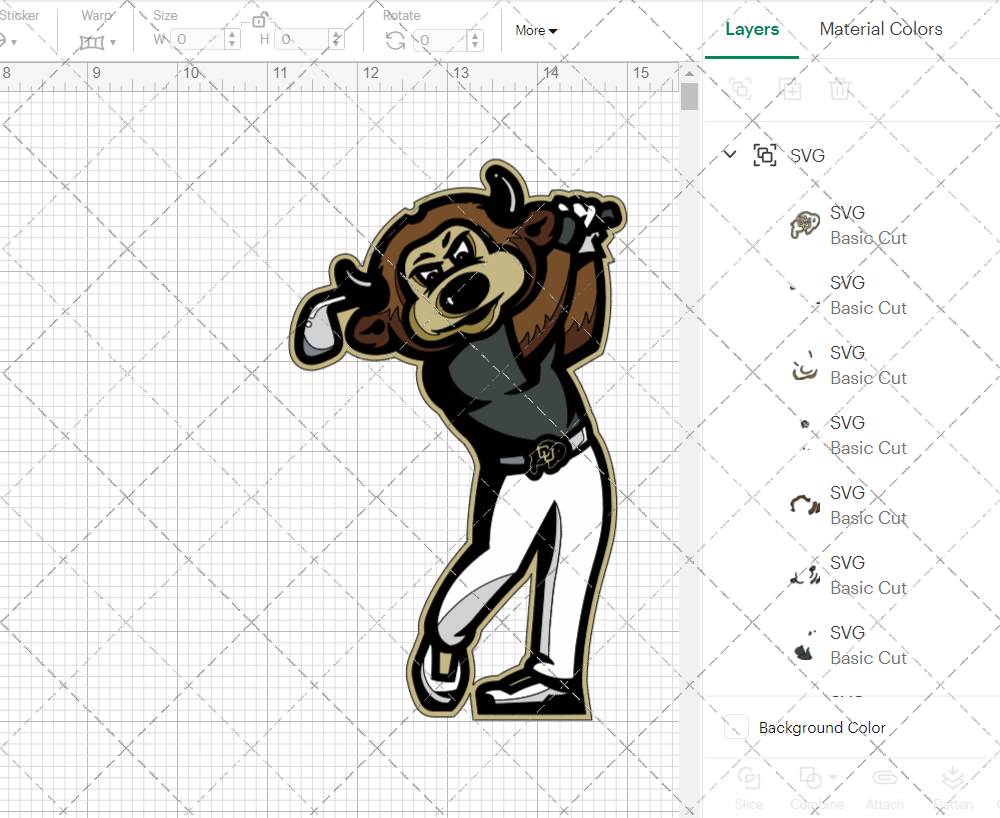Click the canvas scrollbar up arrow
Screen dimensions: 1000x818
point(689,73)
